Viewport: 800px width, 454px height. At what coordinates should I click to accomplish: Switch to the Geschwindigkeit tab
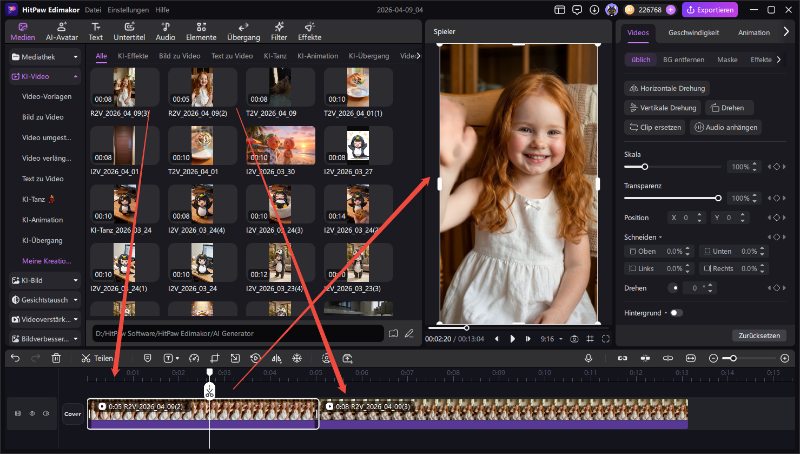click(693, 32)
